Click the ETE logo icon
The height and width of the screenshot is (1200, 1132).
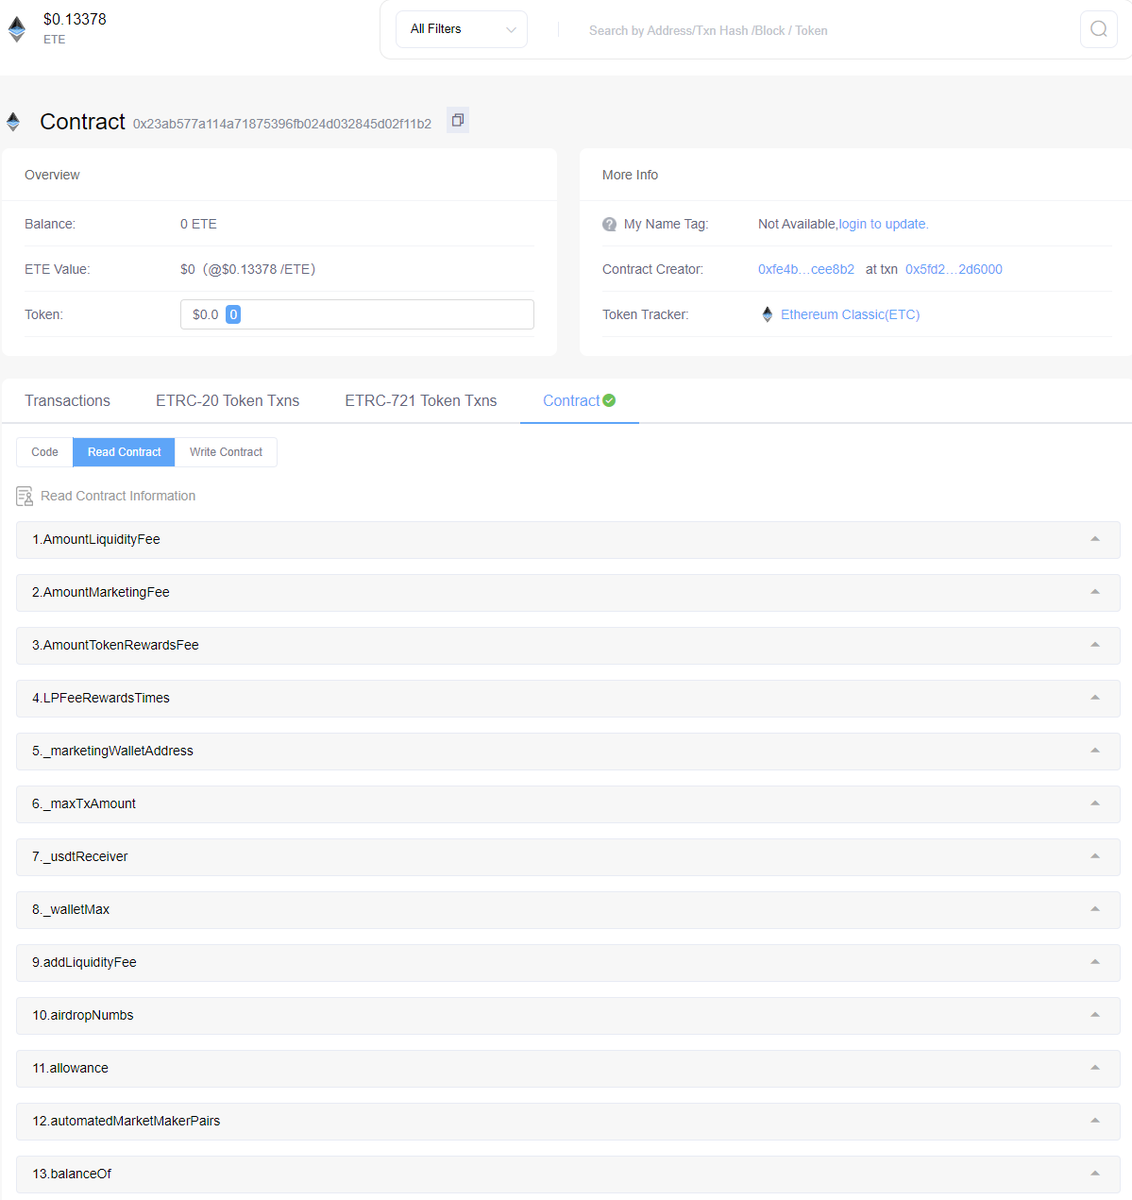coord(15,28)
